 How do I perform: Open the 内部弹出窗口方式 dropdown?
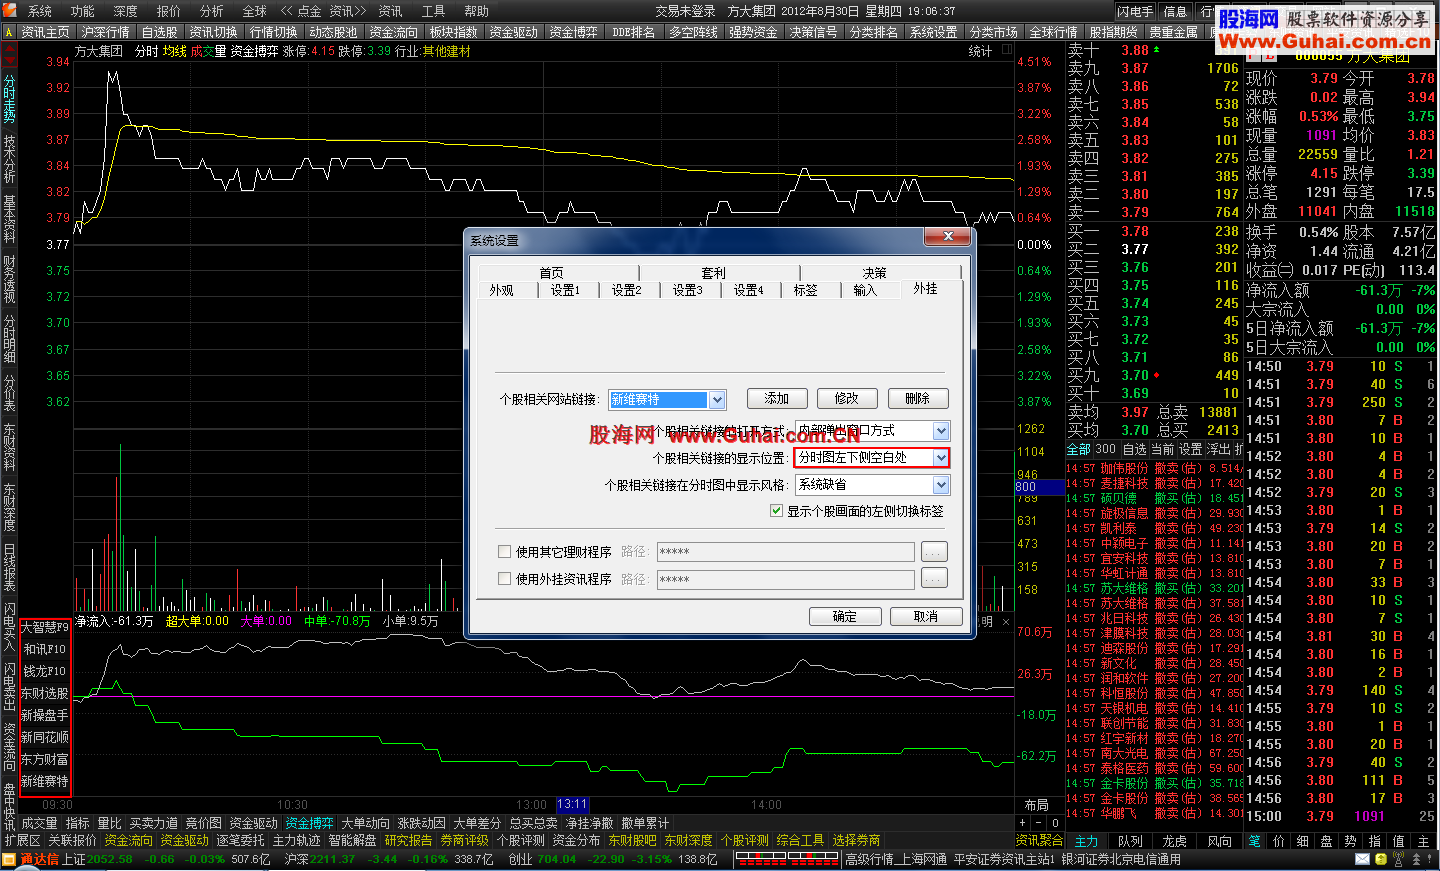(941, 431)
